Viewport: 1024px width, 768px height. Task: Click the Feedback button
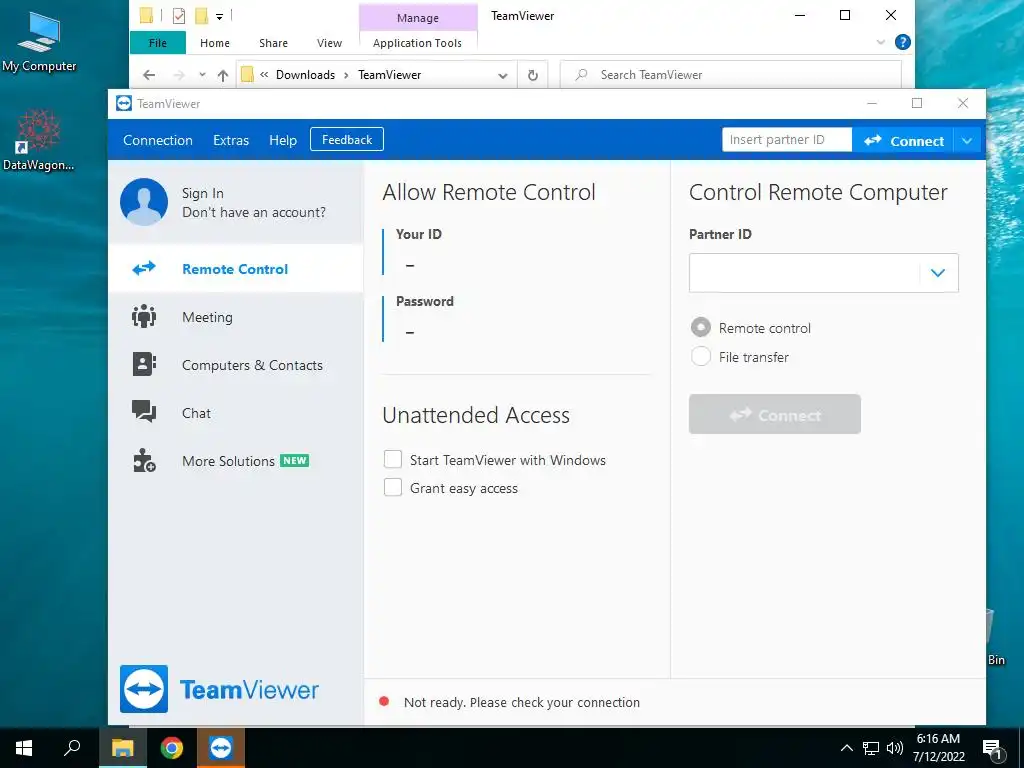(347, 139)
